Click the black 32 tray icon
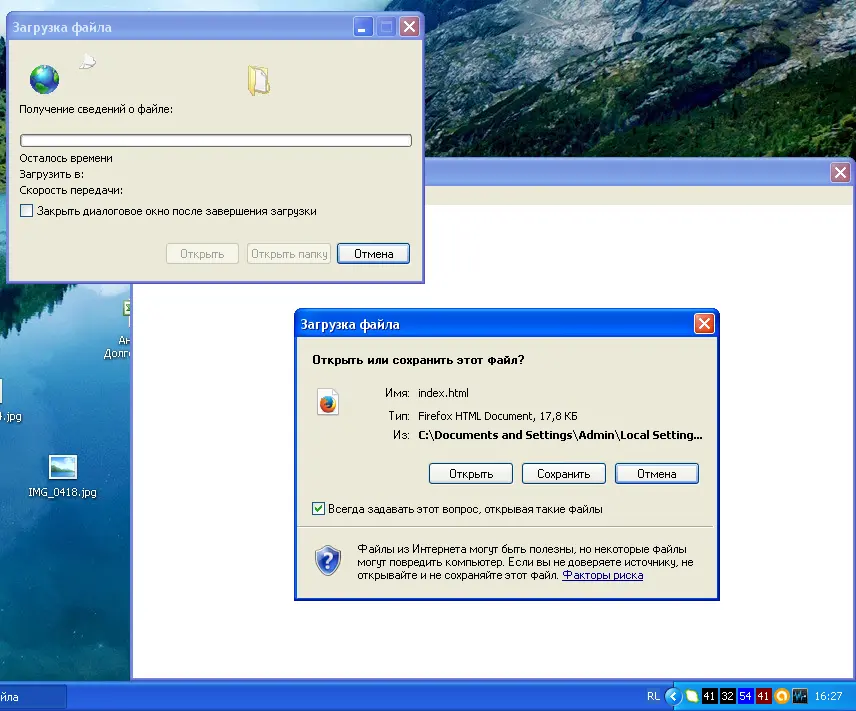 (727, 696)
